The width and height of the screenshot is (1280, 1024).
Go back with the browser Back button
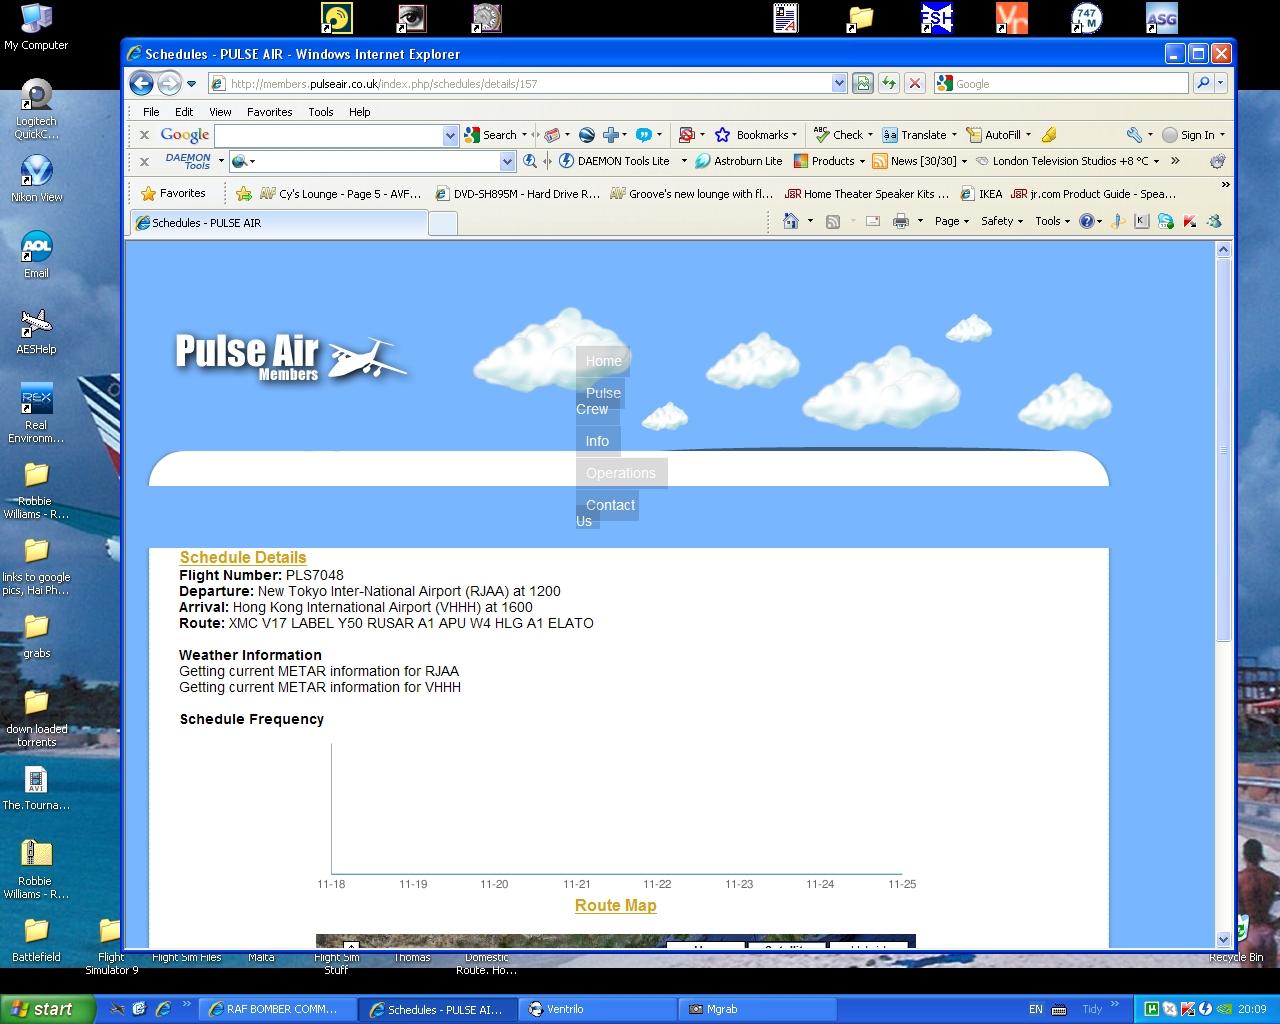(x=142, y=83)
